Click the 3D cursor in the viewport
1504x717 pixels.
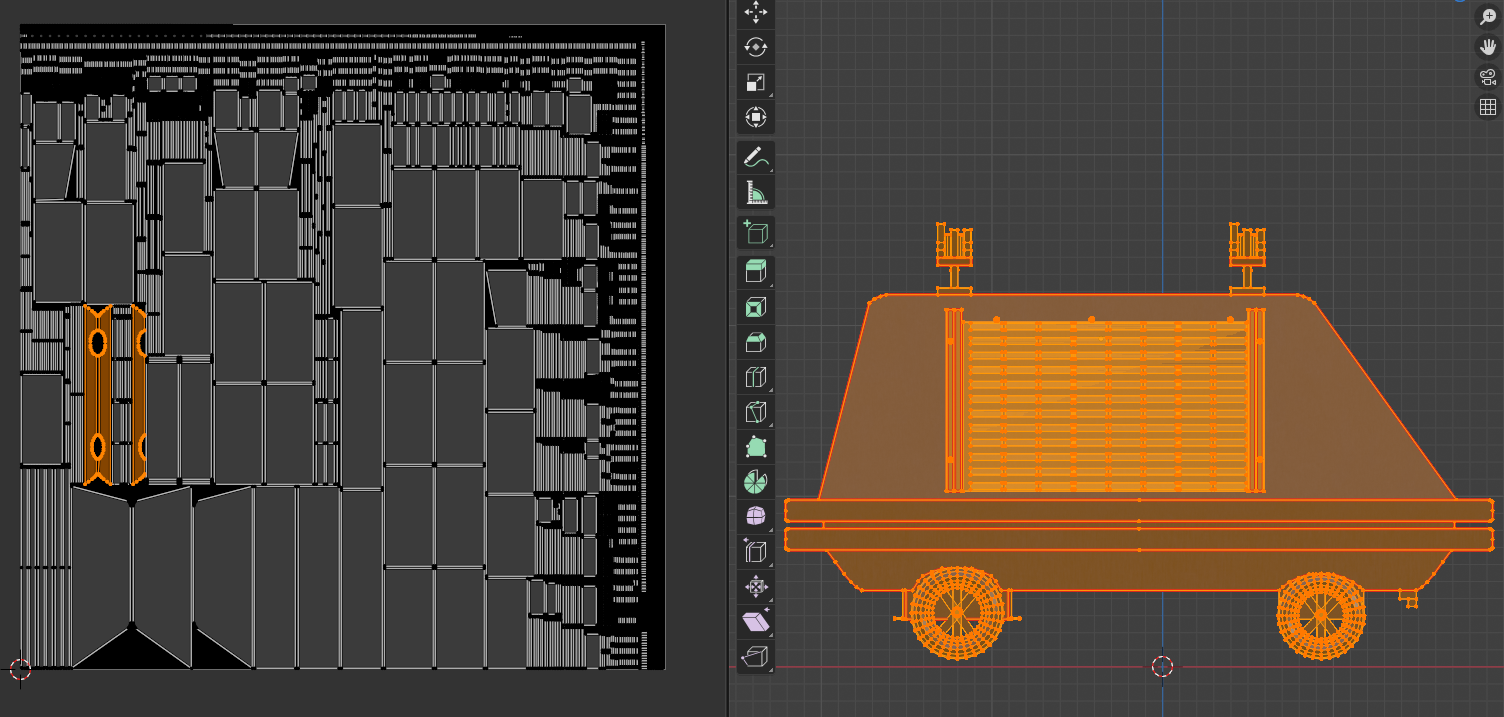[x=1161, y=666]
